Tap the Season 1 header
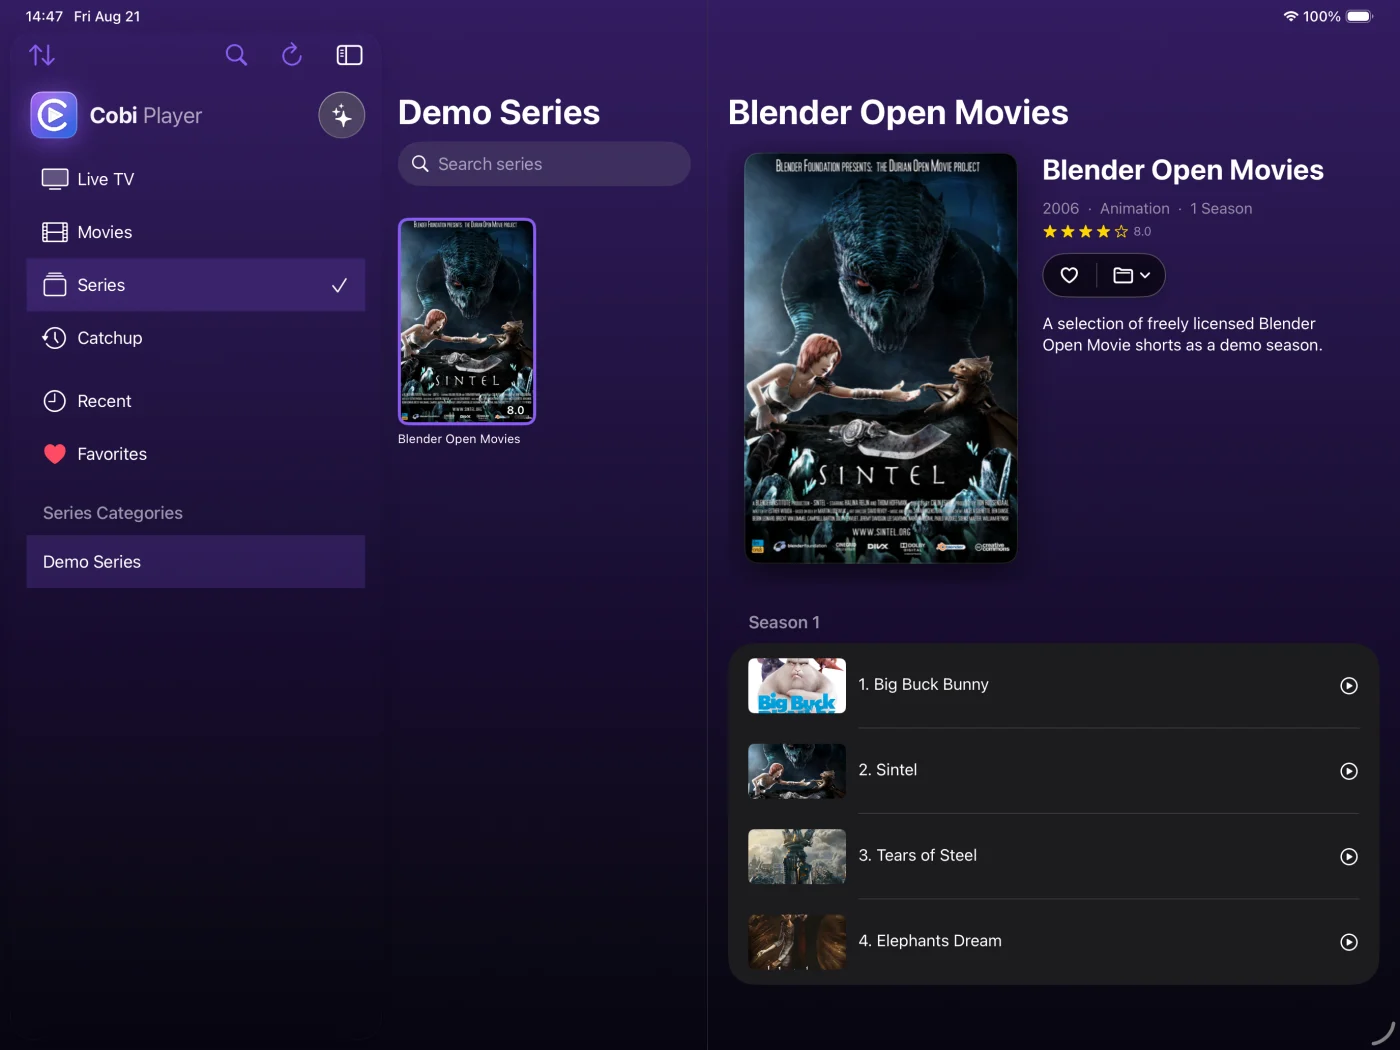Image resolution: width=1400 pixels, height=1050 pixels. tap(784, 623)
